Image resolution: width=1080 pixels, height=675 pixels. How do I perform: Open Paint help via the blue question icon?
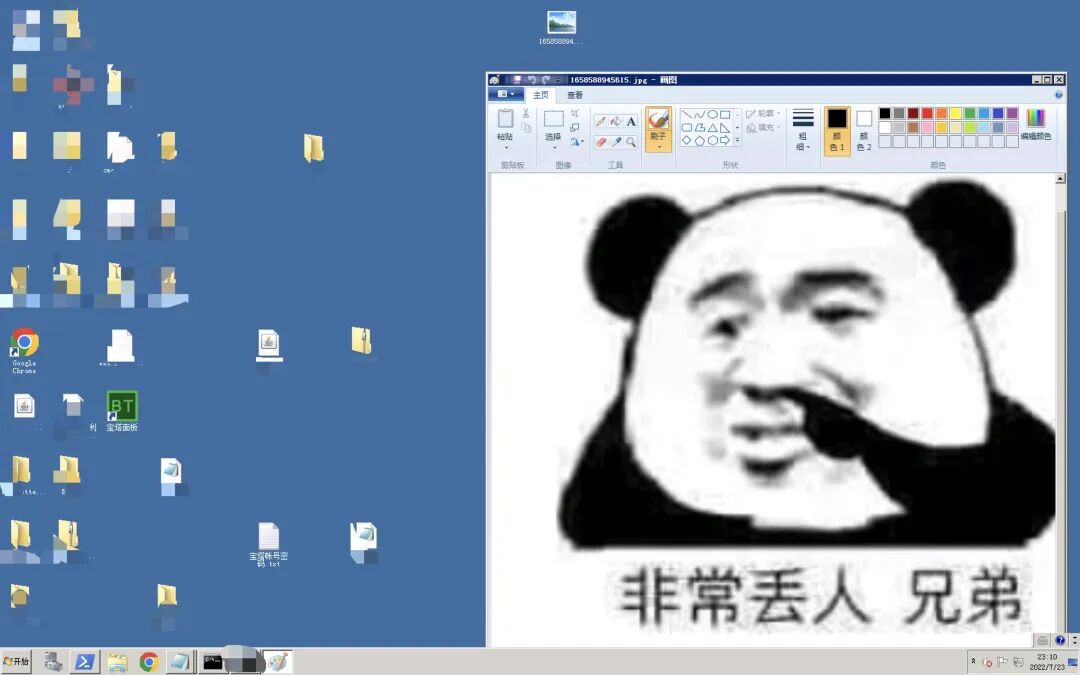[1059, 95]
